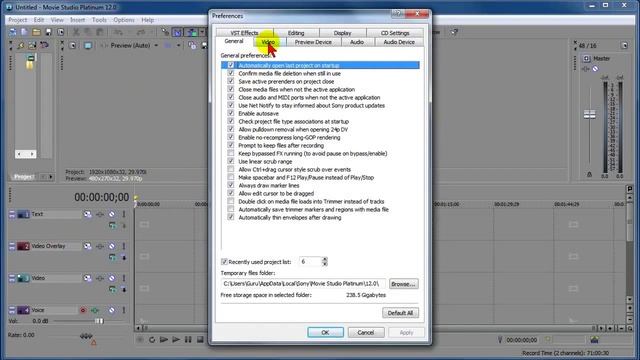Click Browse for temporary files folder
640x360 pixels.
[x=403, y=284]
